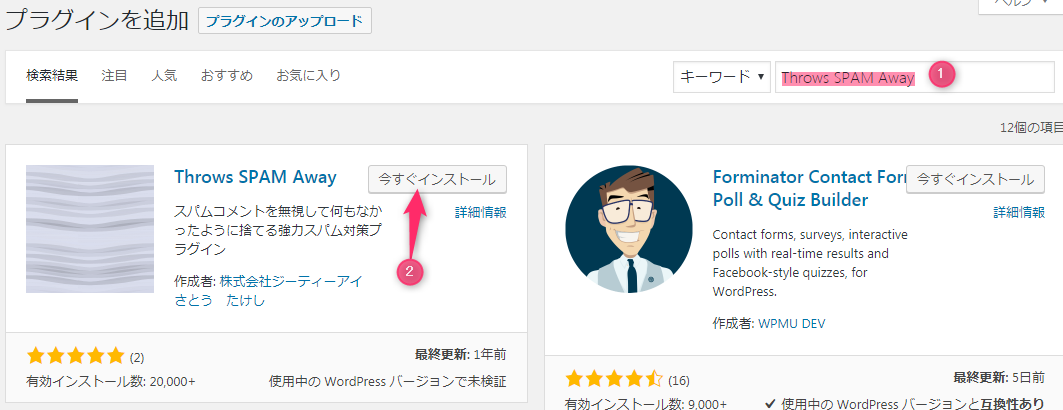Click the Forminator plugin avatar icon
The height and width of the screenshot is (410, 1063).
tap(629, 229)
